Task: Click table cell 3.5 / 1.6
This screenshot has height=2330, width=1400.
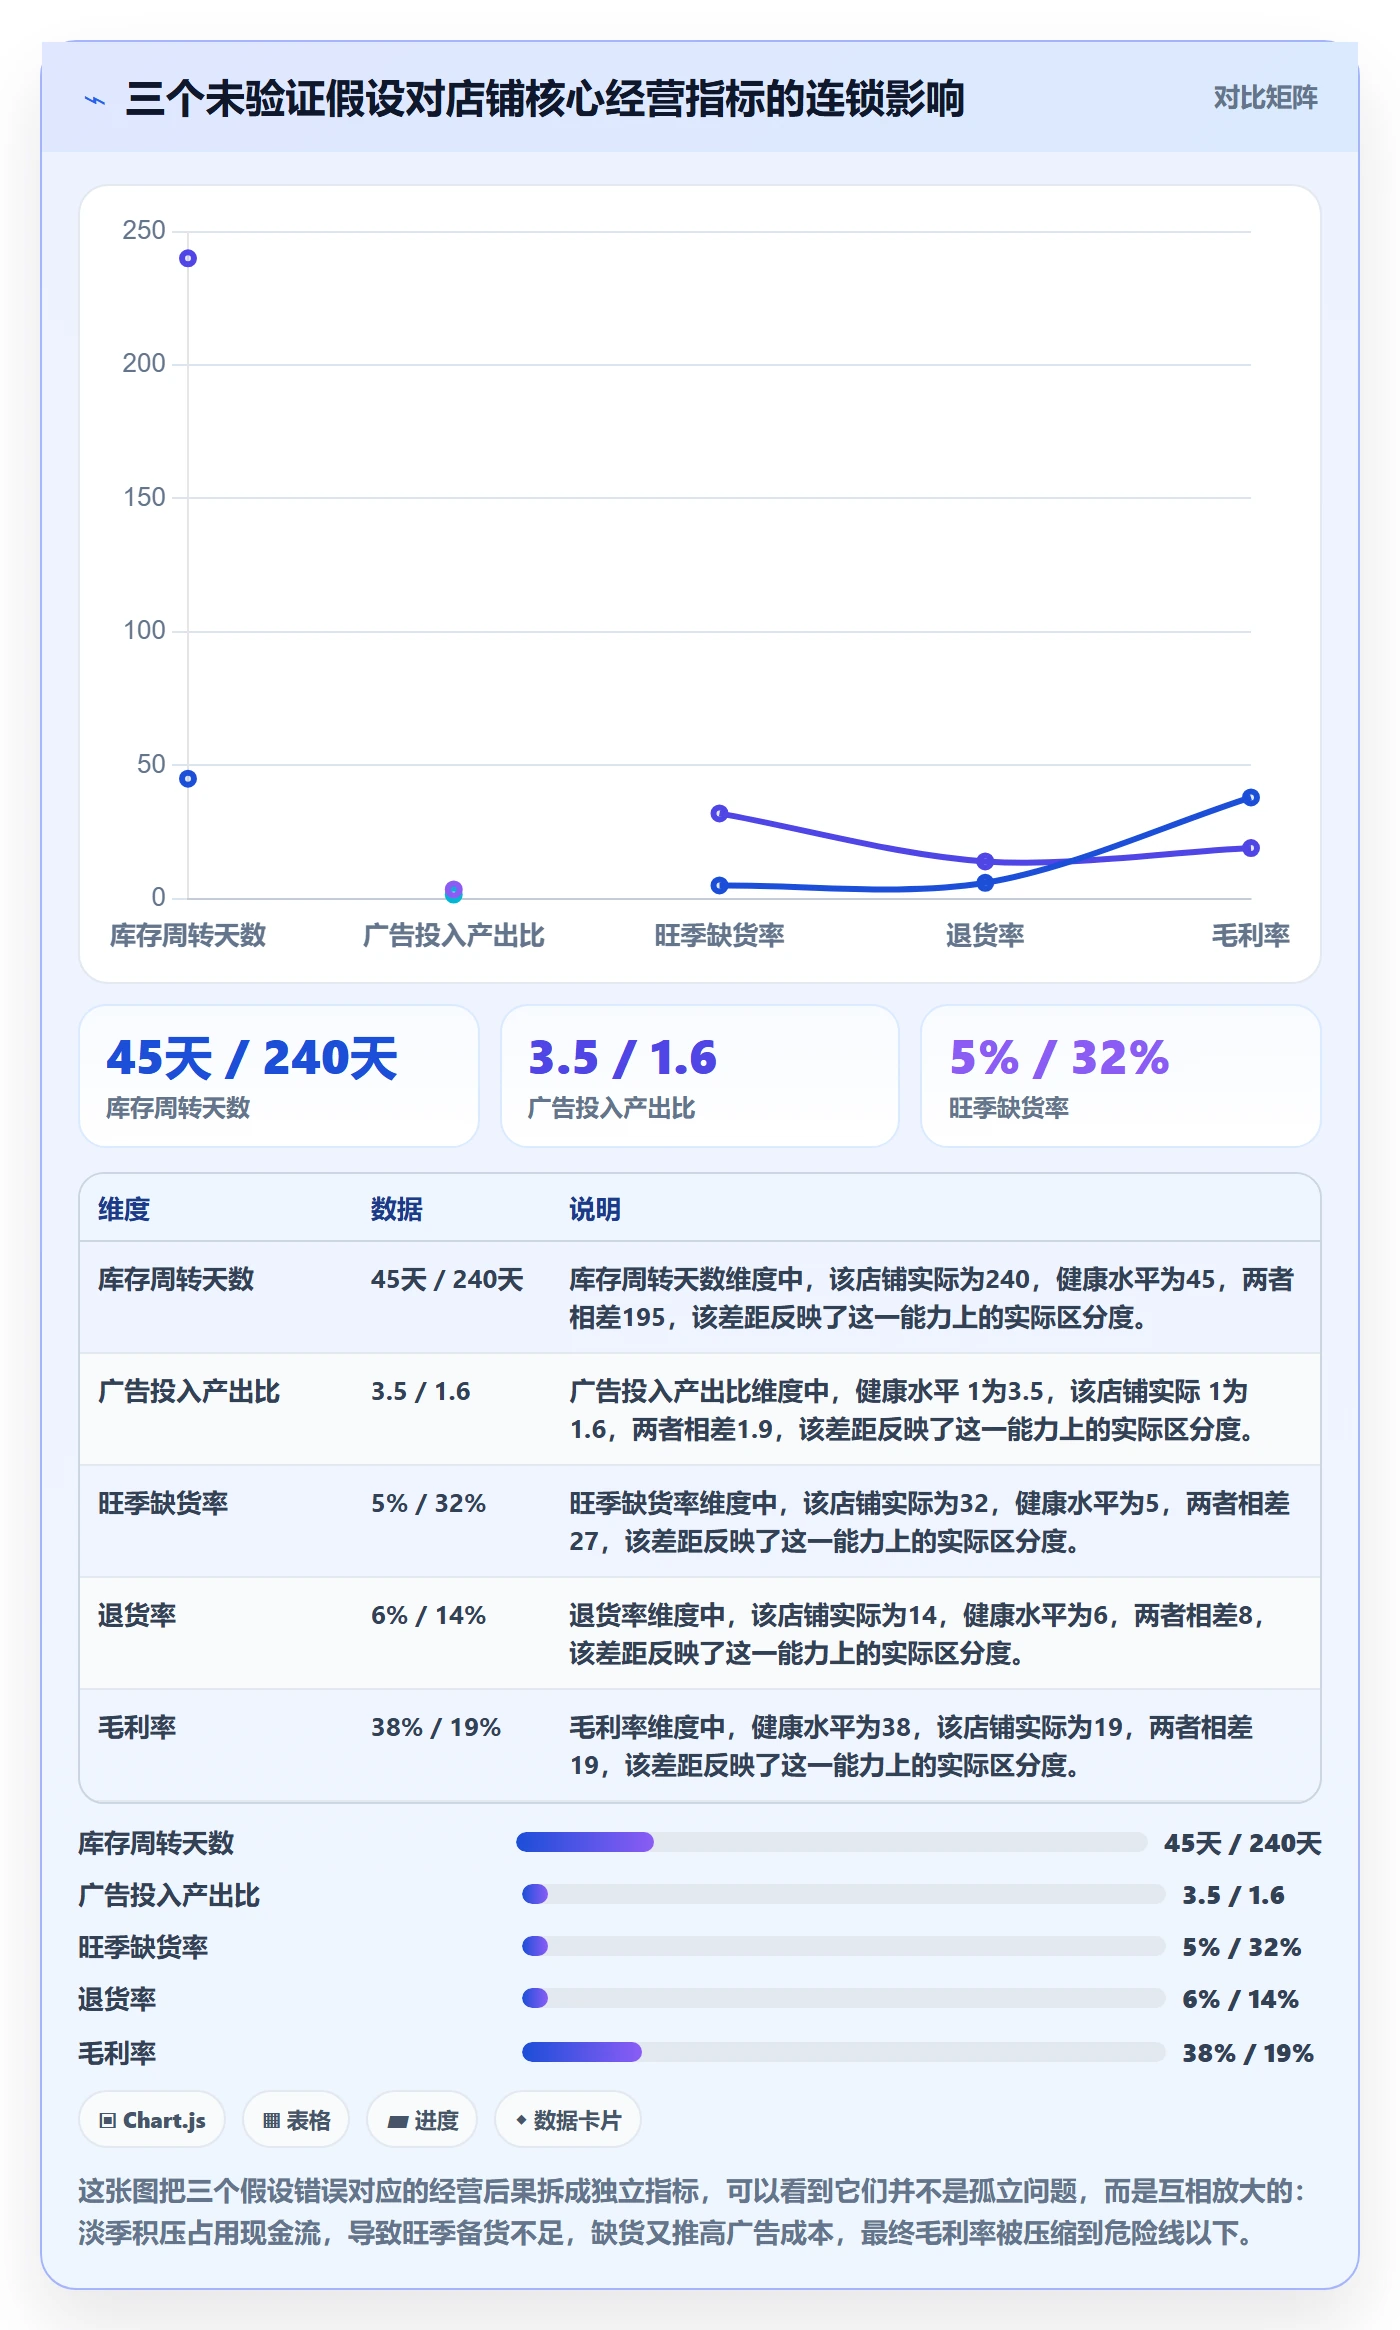Action: pos(421,1391)
